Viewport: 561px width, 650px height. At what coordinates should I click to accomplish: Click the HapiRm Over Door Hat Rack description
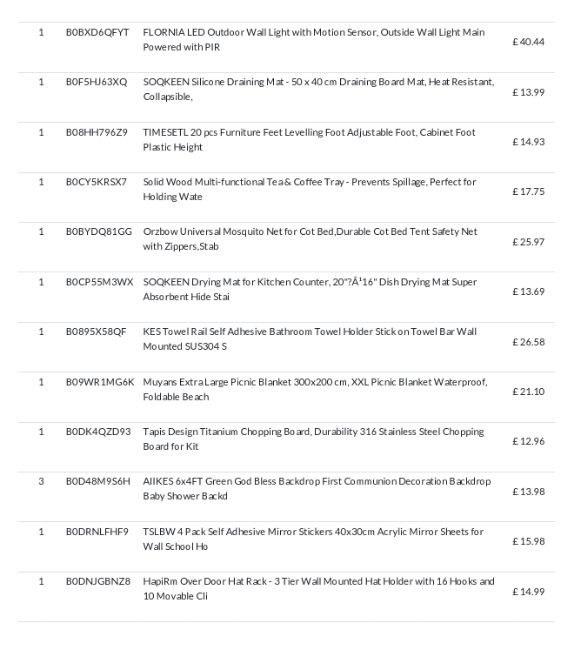pos(318,589)
